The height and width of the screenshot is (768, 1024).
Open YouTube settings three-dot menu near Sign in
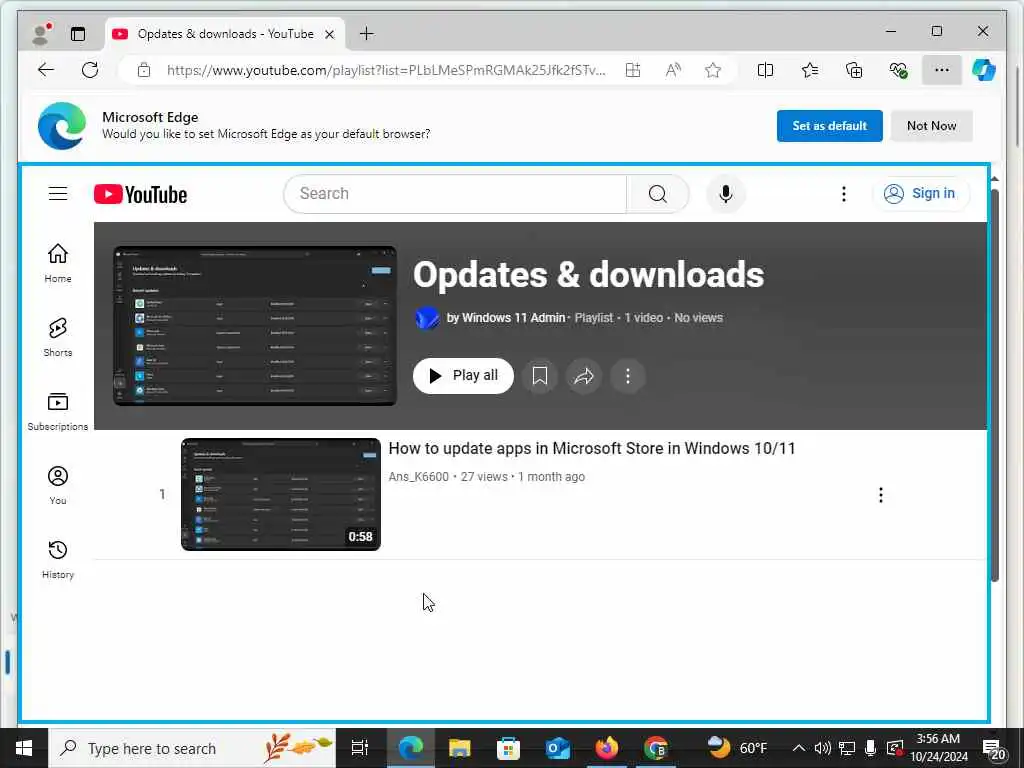(x=844, y=194)
